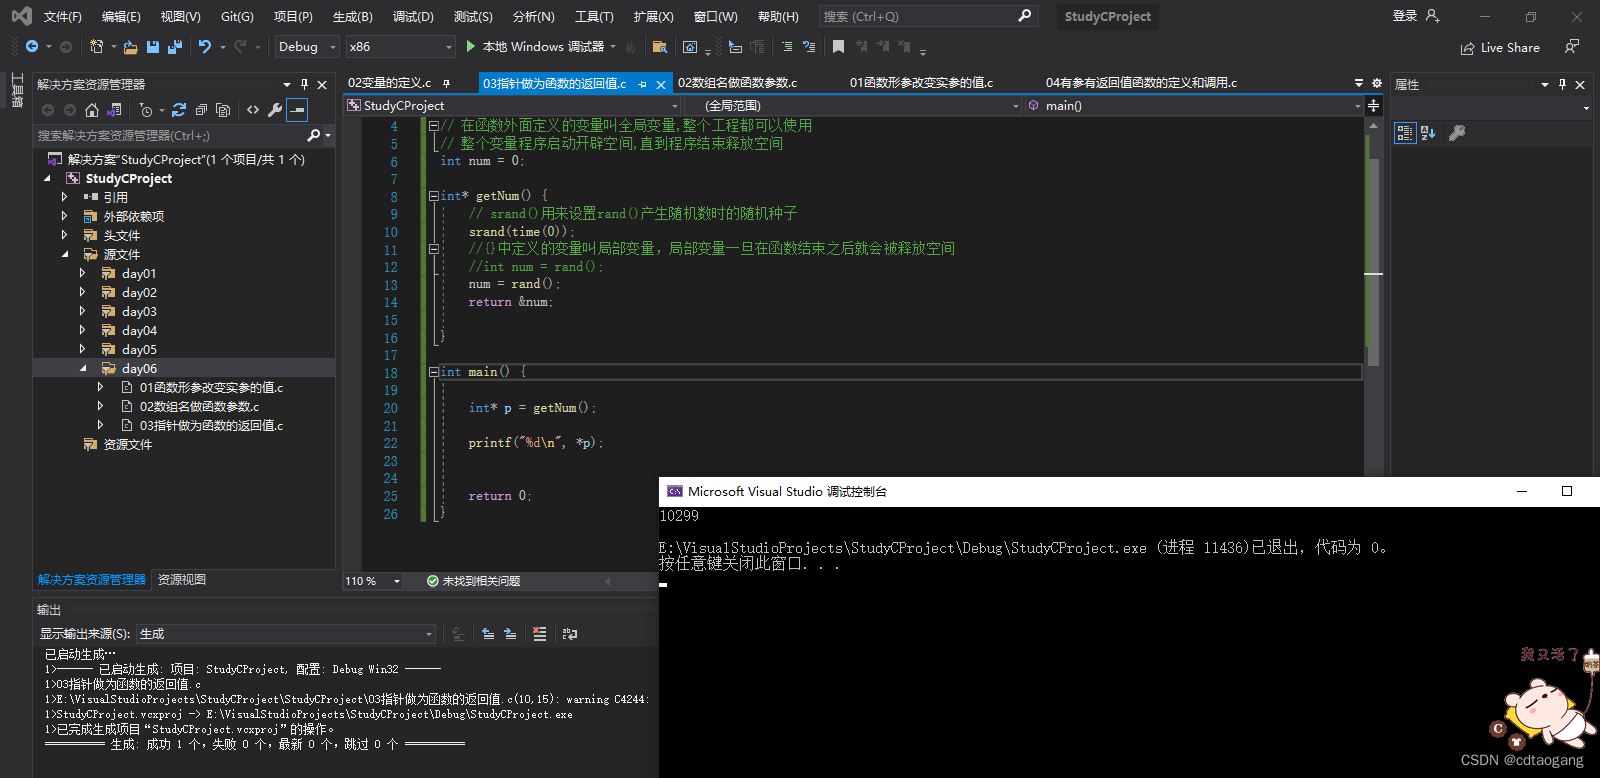Go to previous message in Output panel
1600x778 pixels.
tap(488, 634)
